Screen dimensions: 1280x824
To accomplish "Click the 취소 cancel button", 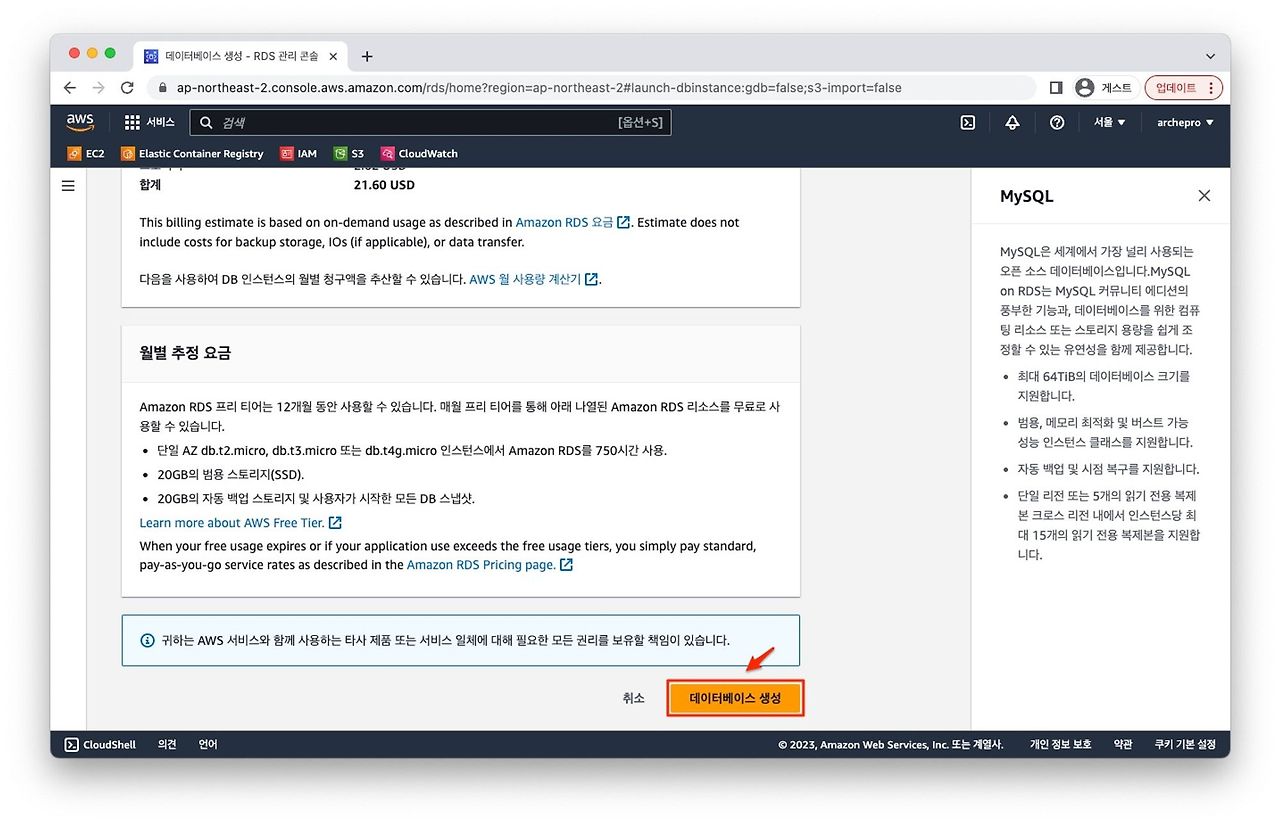I will (x=633, y=698).
